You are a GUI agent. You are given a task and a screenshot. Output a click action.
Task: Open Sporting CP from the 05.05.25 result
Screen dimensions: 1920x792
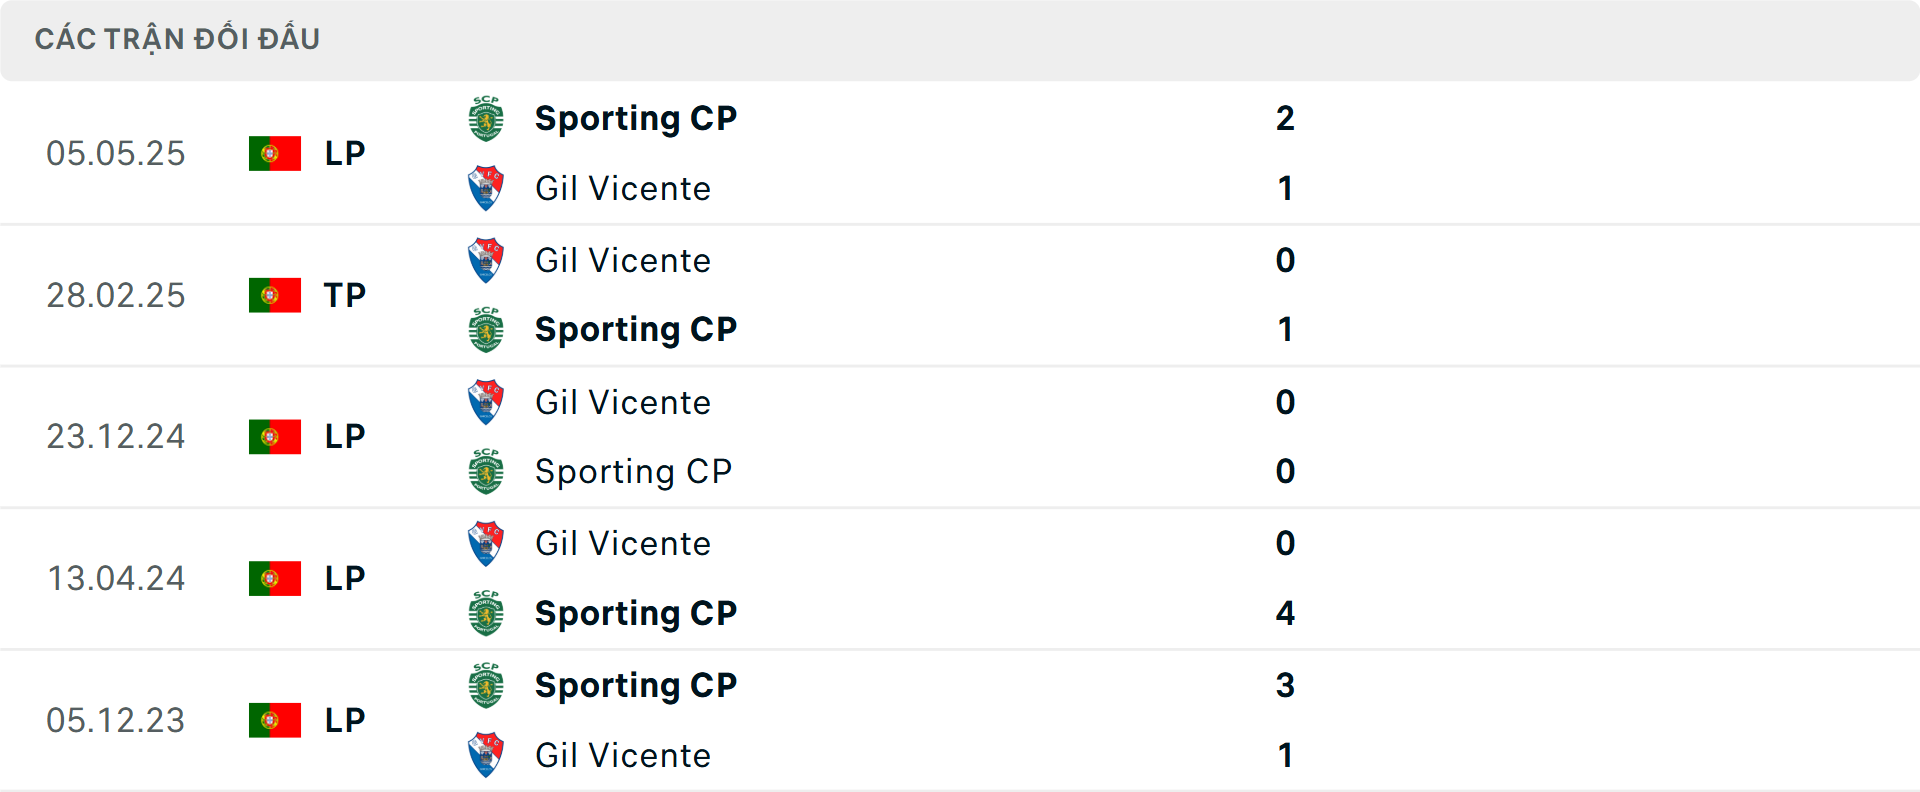click(x=636, y=117)
